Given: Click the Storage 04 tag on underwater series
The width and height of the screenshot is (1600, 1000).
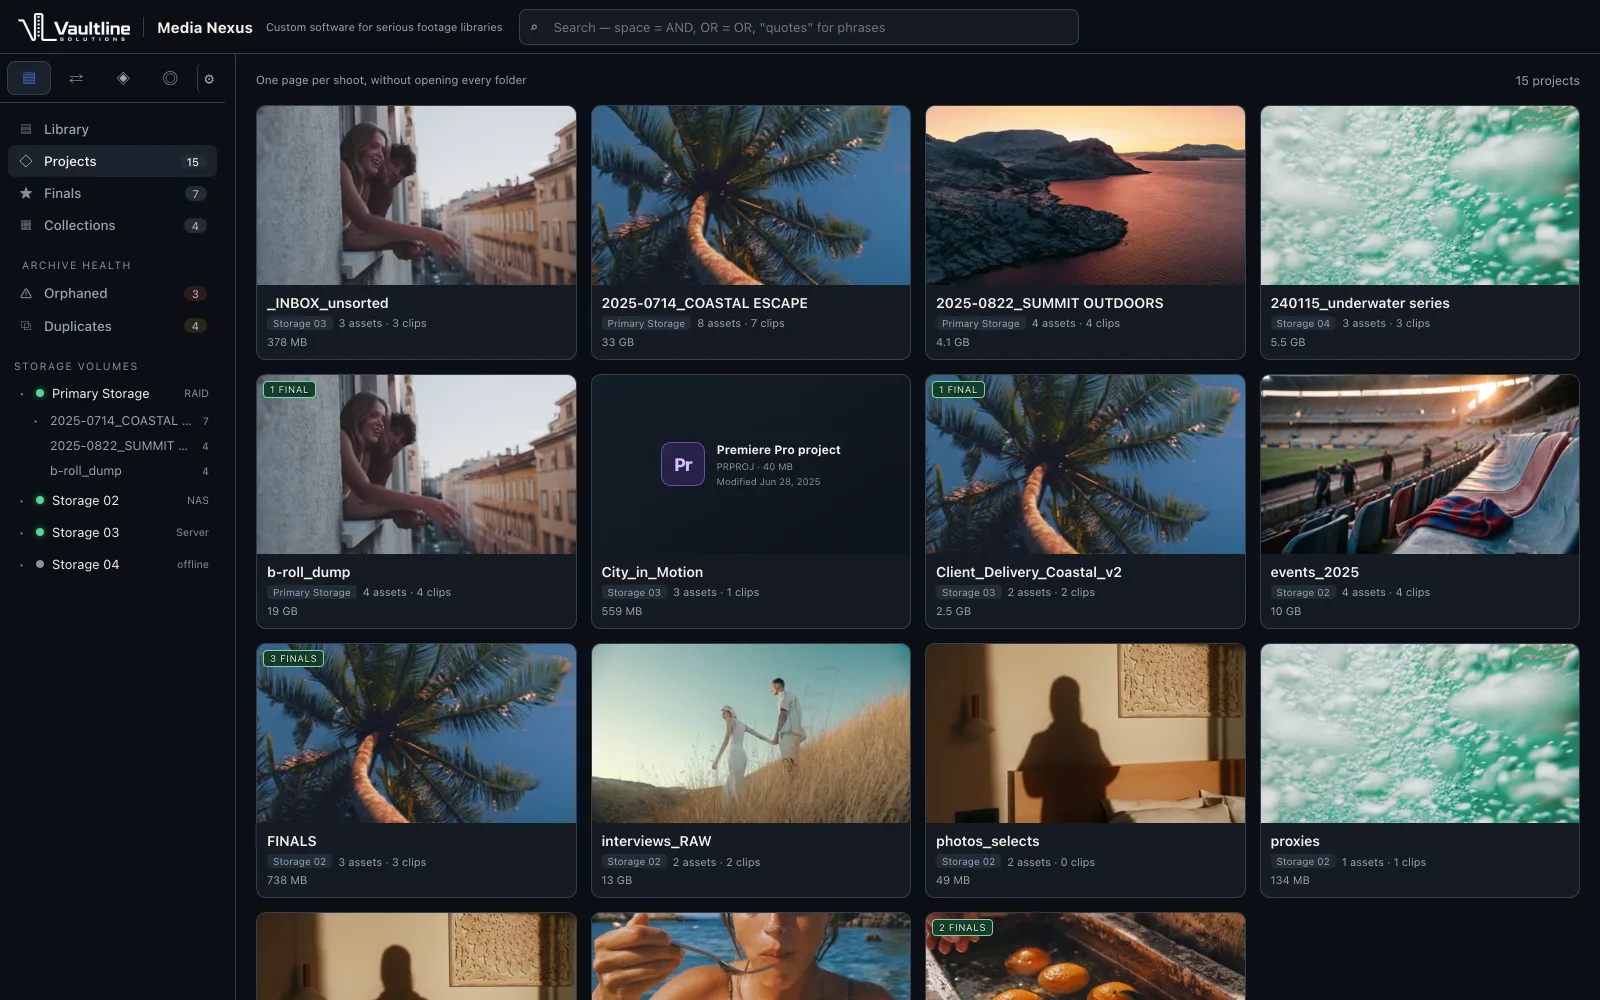Looking at the screenshot, I should pos(1303,324).
